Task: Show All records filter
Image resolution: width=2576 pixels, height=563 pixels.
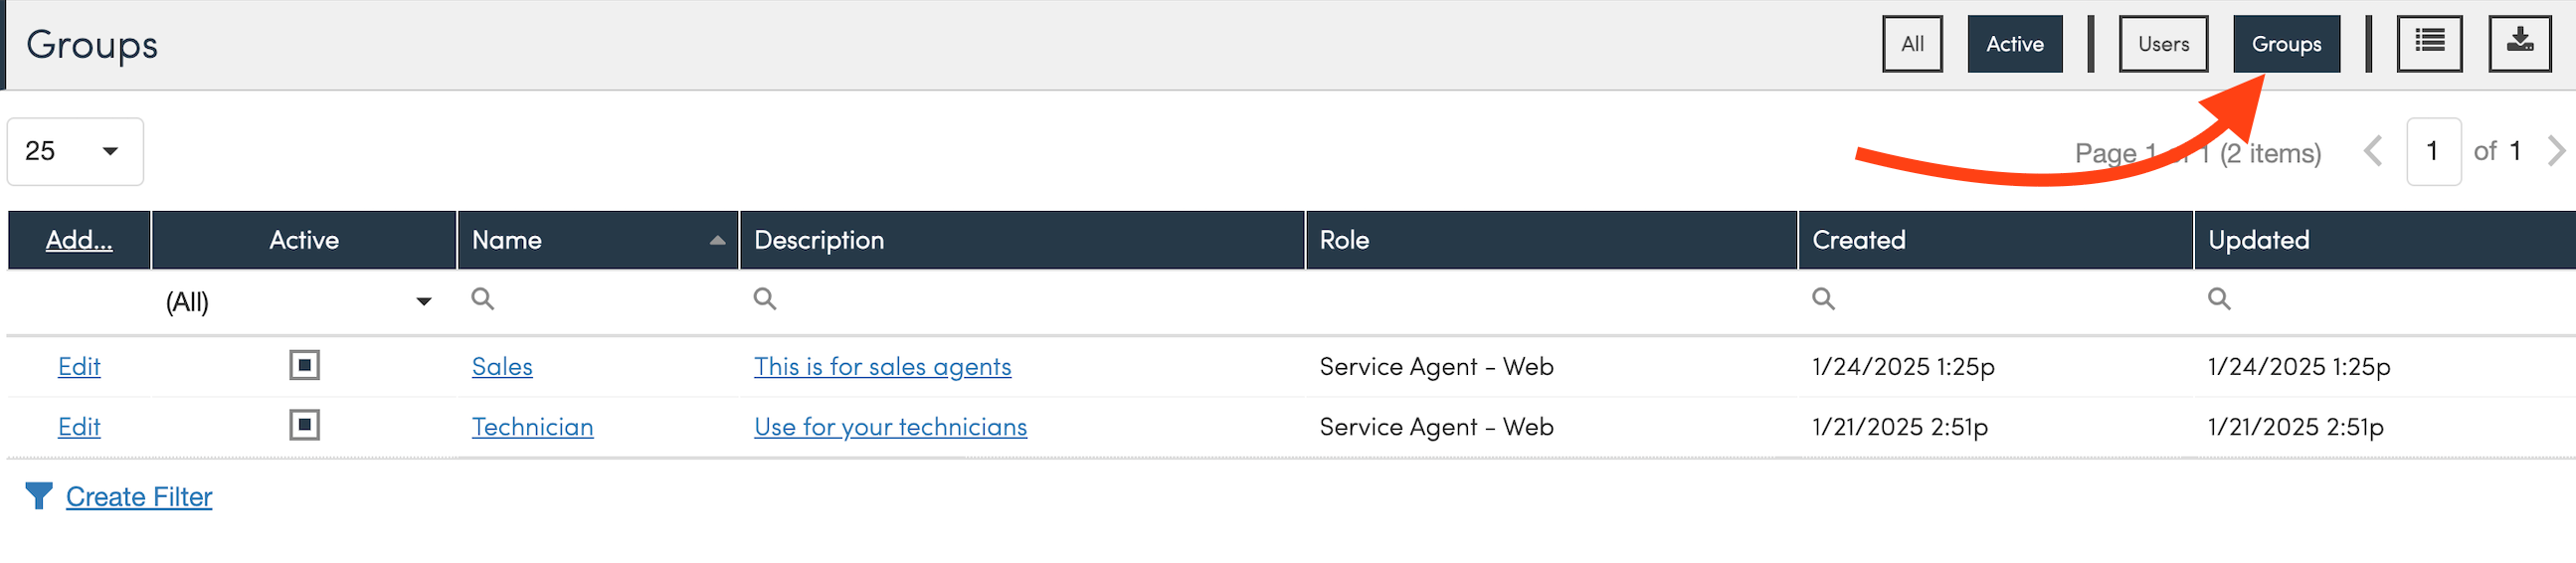Action: click(x=1911, y=43)
